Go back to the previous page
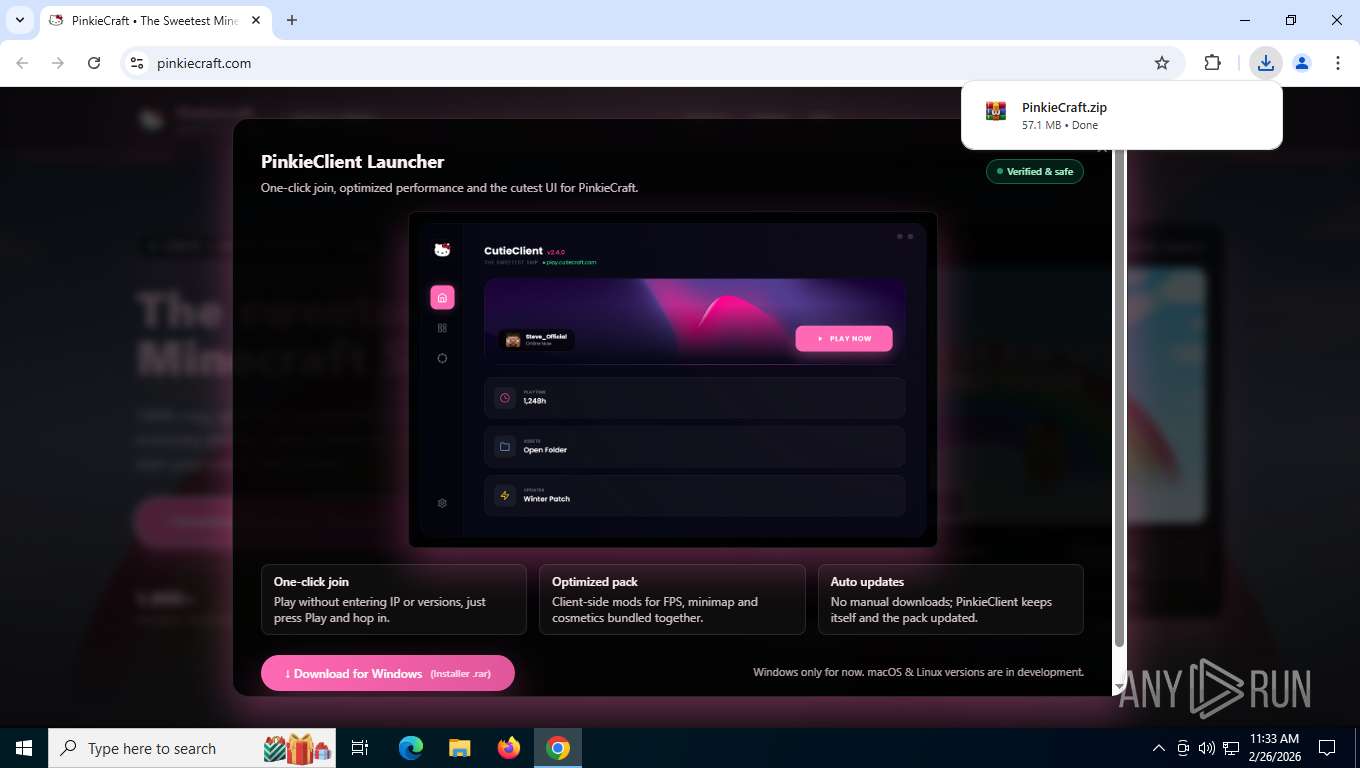 22,63
